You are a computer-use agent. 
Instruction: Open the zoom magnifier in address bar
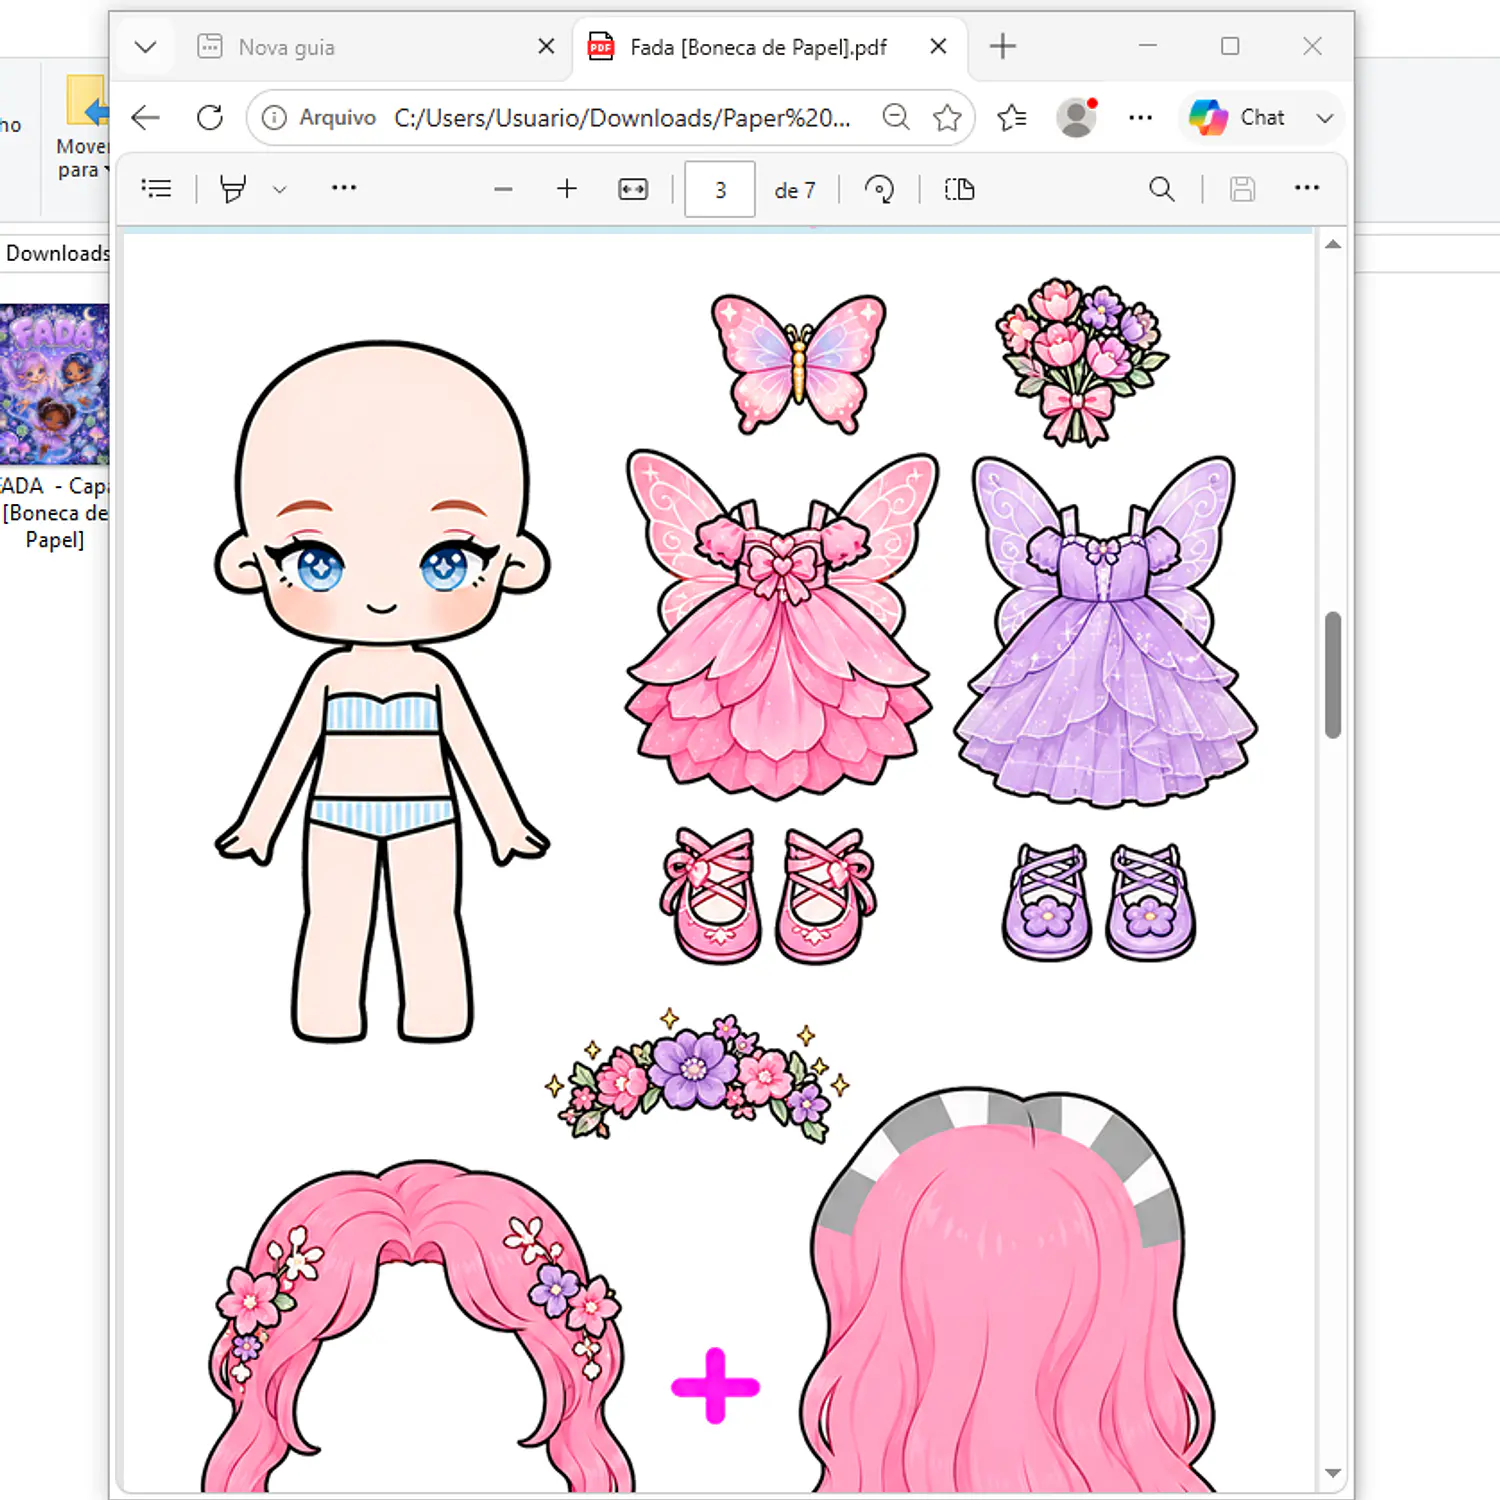click(896, 118)
